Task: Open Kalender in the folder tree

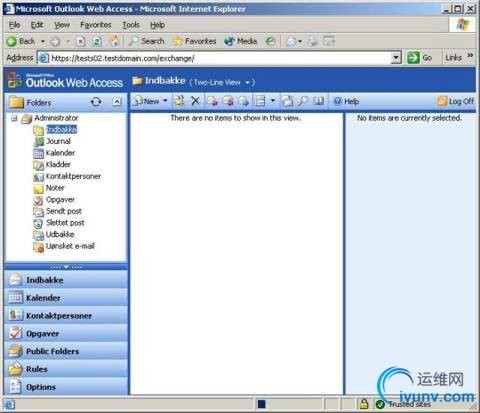Action: (60, 153)
